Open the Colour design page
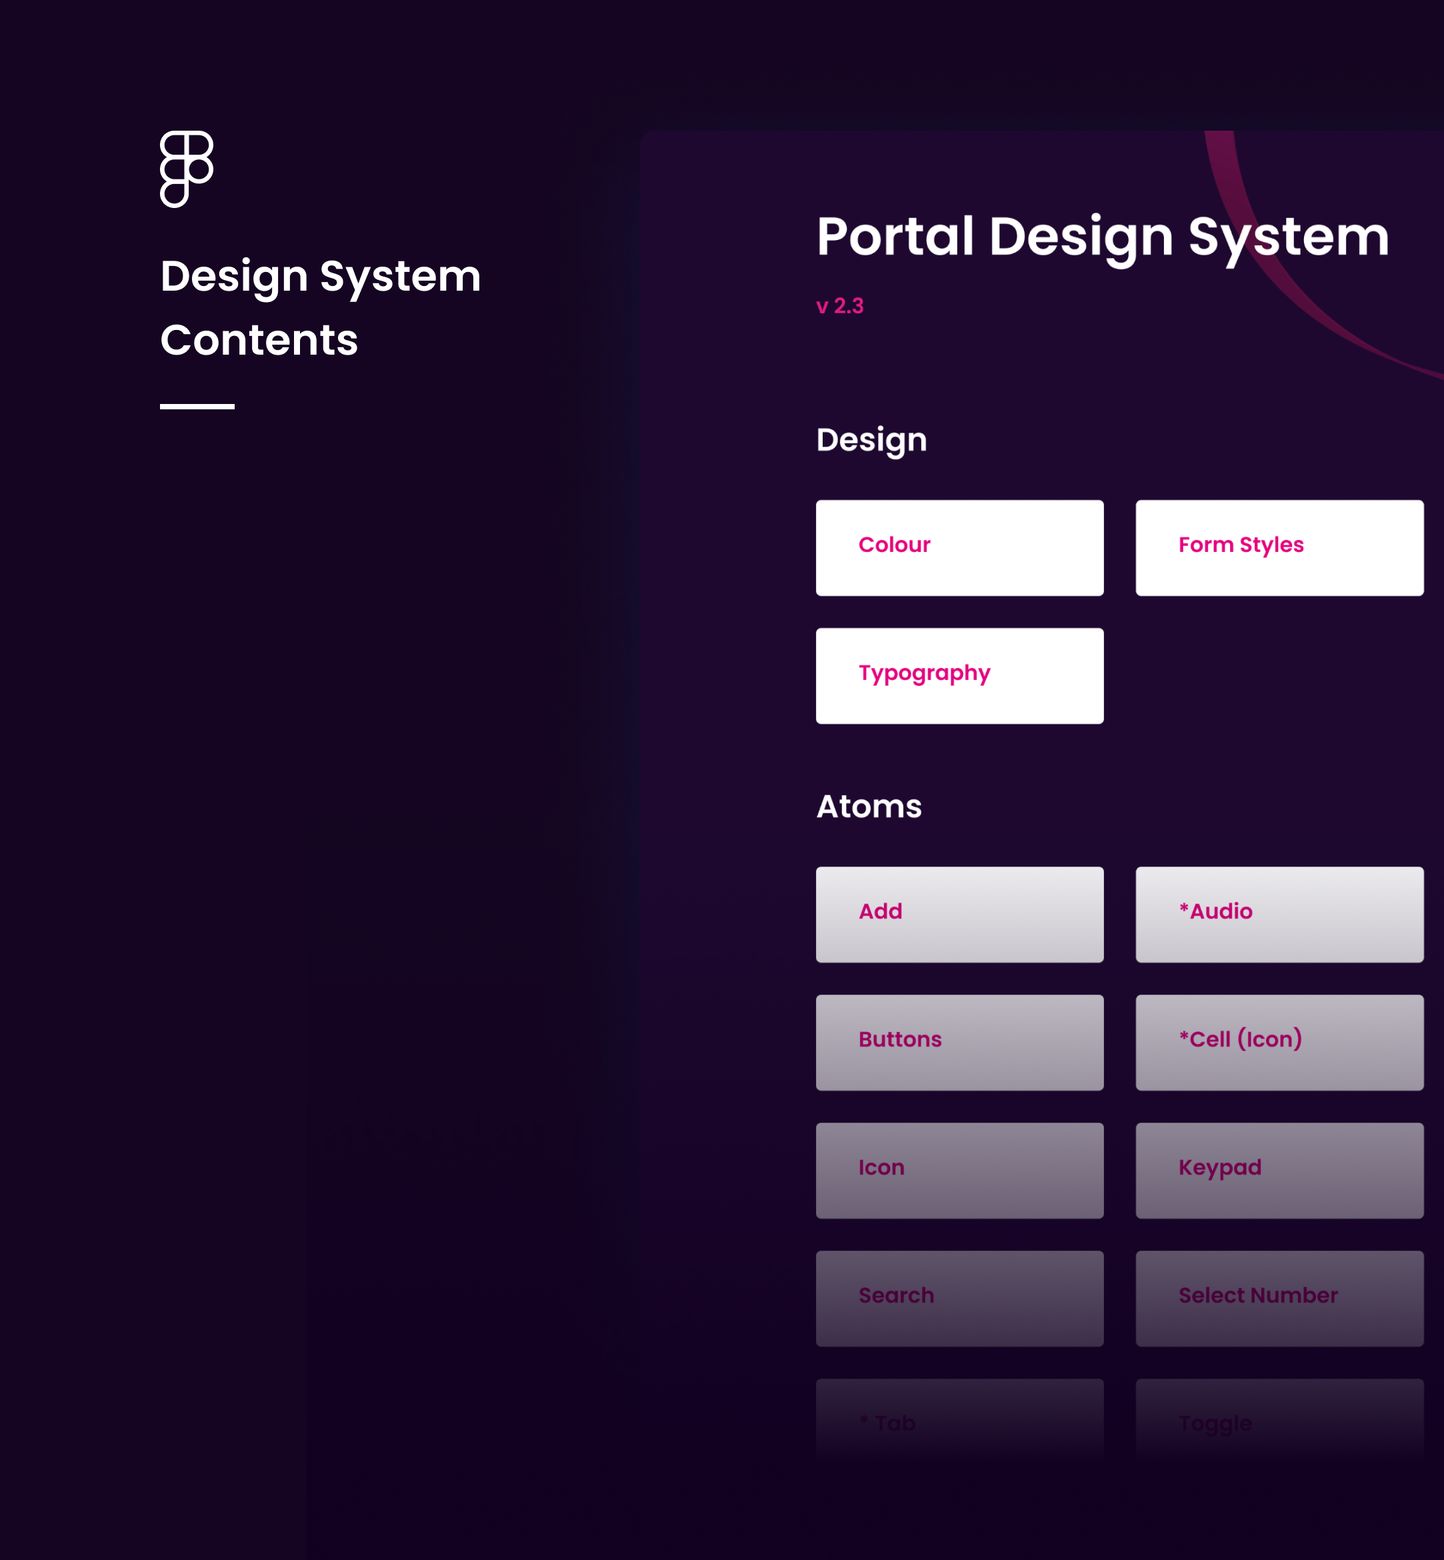Image resolution: width=1444 pixels, height=1560 pixels. coord(959,546)
